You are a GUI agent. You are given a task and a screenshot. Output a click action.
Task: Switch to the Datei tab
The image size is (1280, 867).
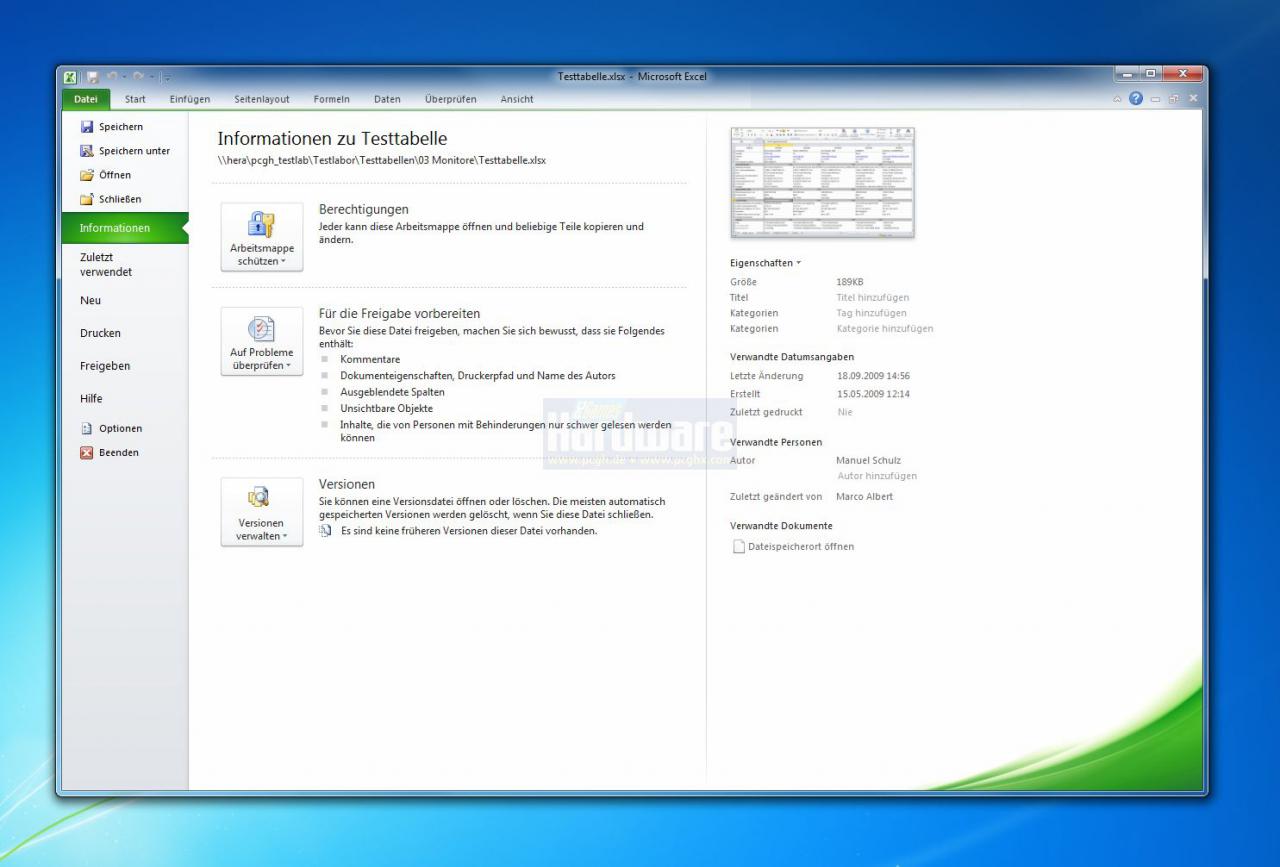[x=86, y=99]
